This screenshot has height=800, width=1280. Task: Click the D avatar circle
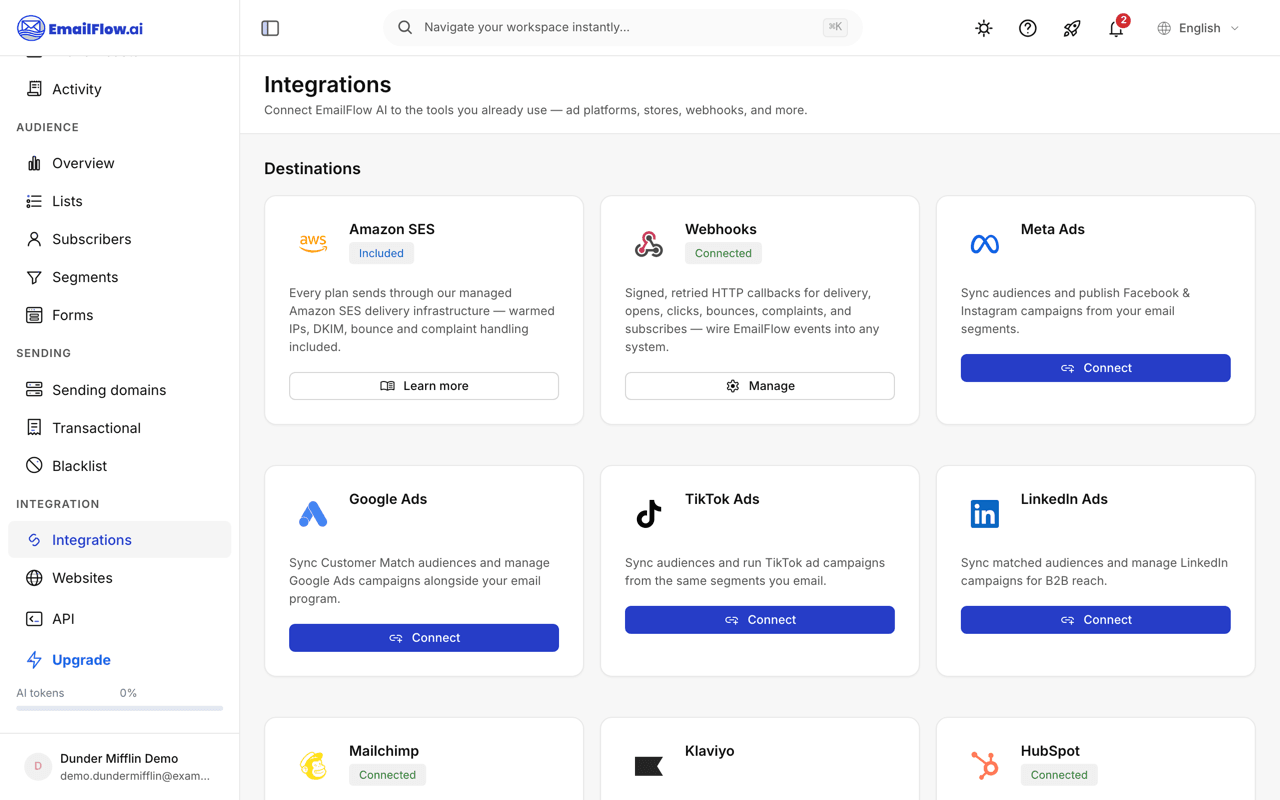(38, 767)
